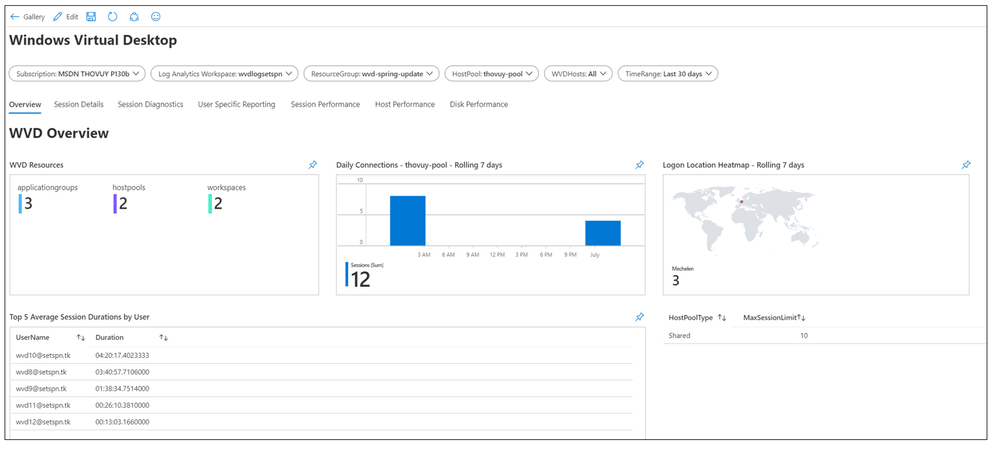
Task: Click the MaxSessionLimit column header
Action: [770, 318]
